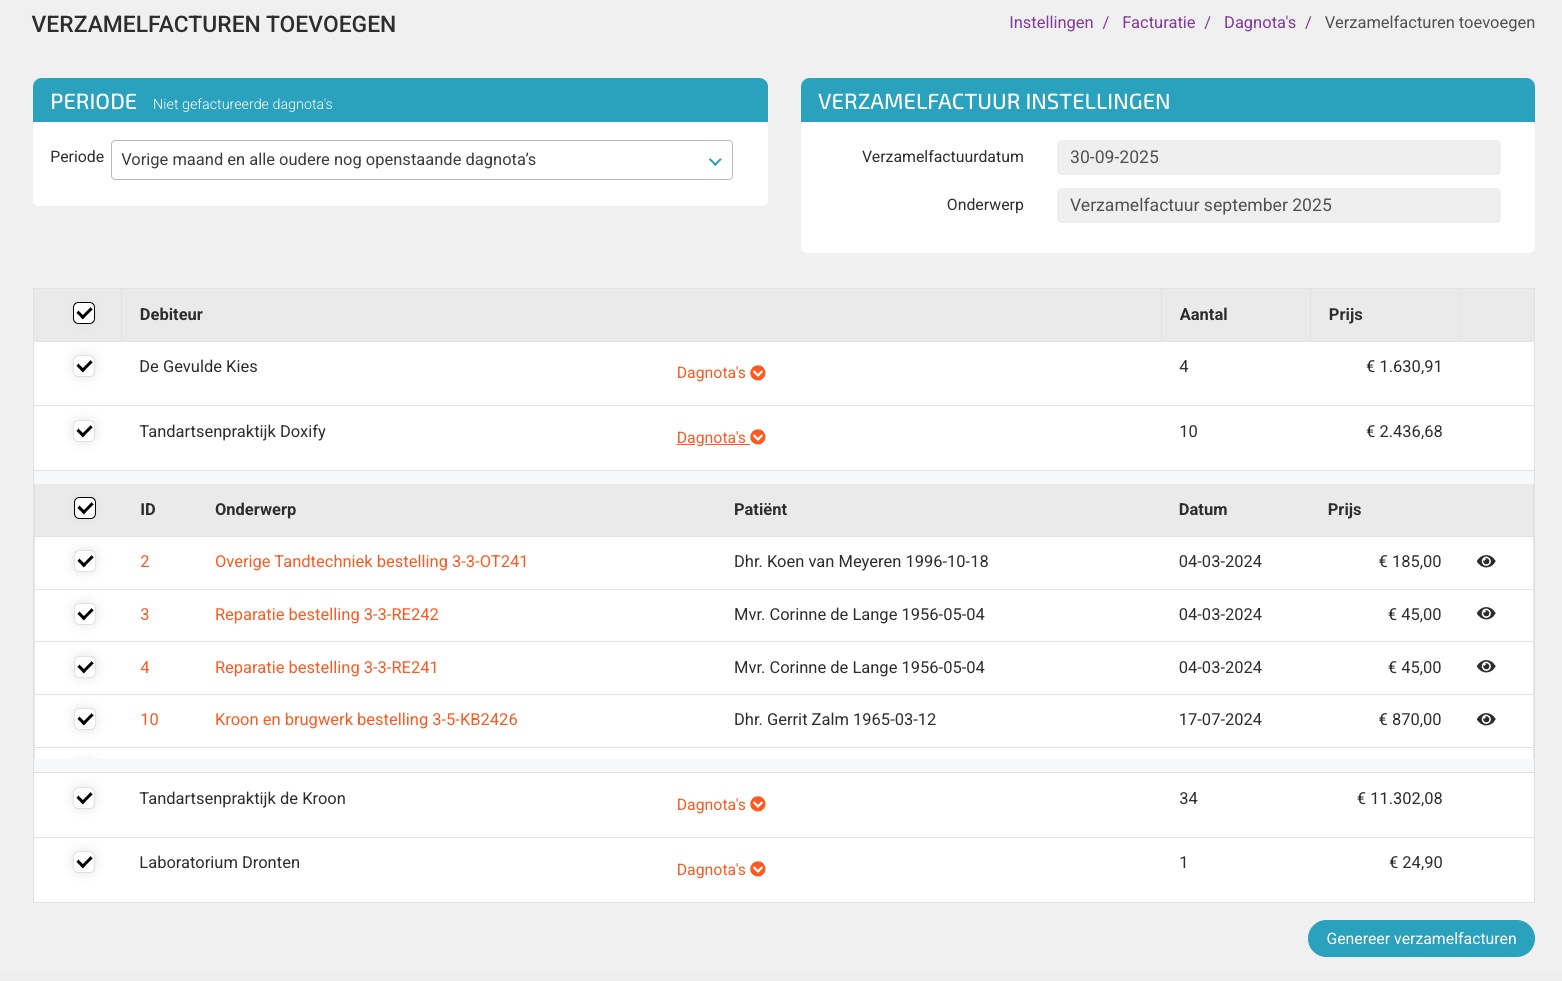Screen dimensions: 1562x981
Task: Deselect dagnota ID 10 checkbox
Action: click(85, 719)
